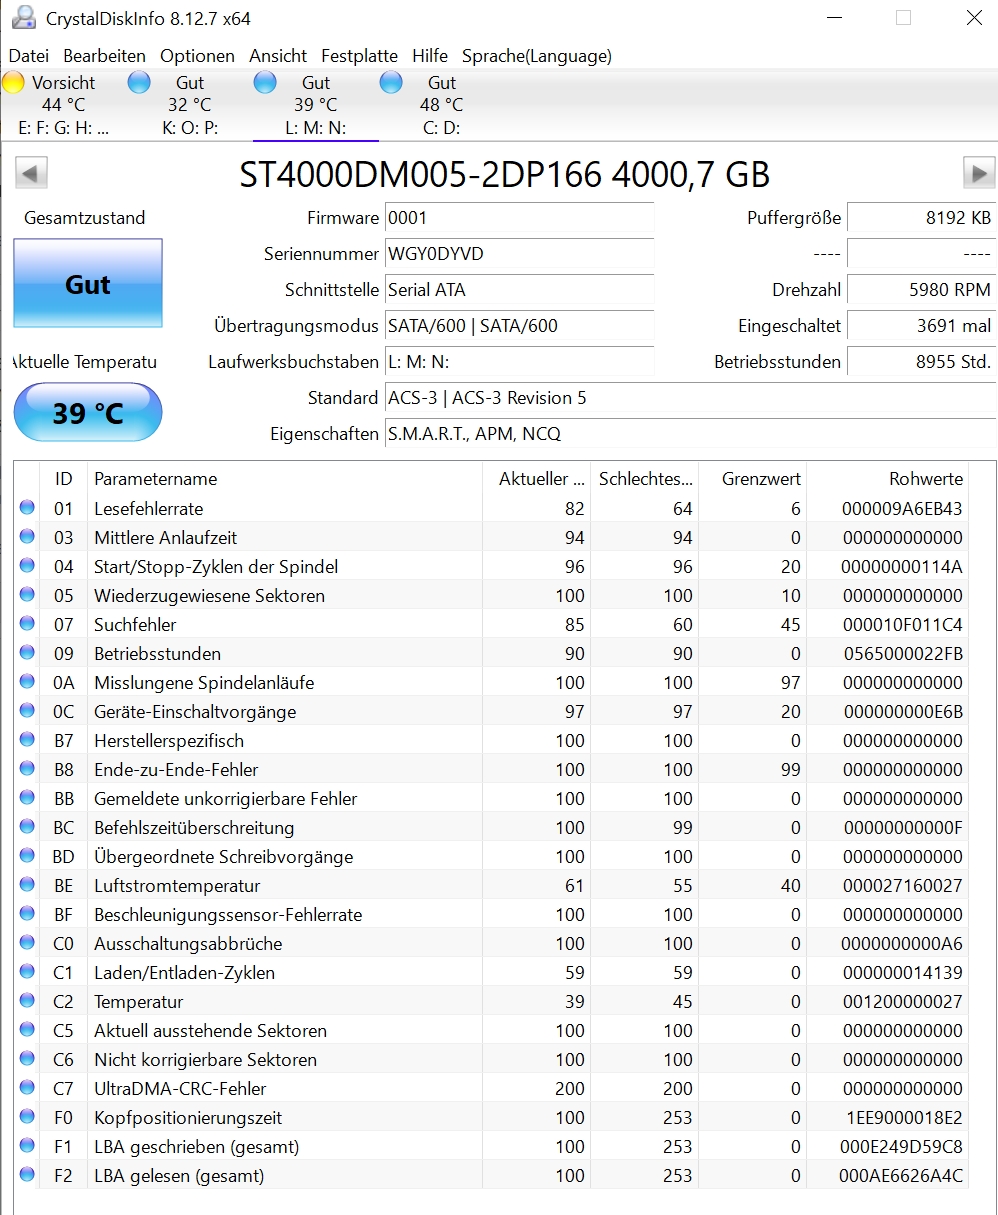Click the Parametername column header

pos(285,479)
